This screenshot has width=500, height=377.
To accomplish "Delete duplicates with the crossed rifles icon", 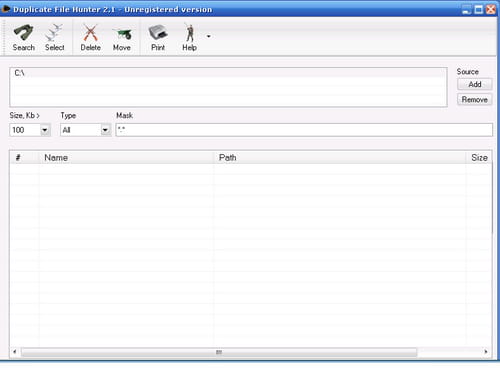I will pyautogui.click(x=90, y=38).
